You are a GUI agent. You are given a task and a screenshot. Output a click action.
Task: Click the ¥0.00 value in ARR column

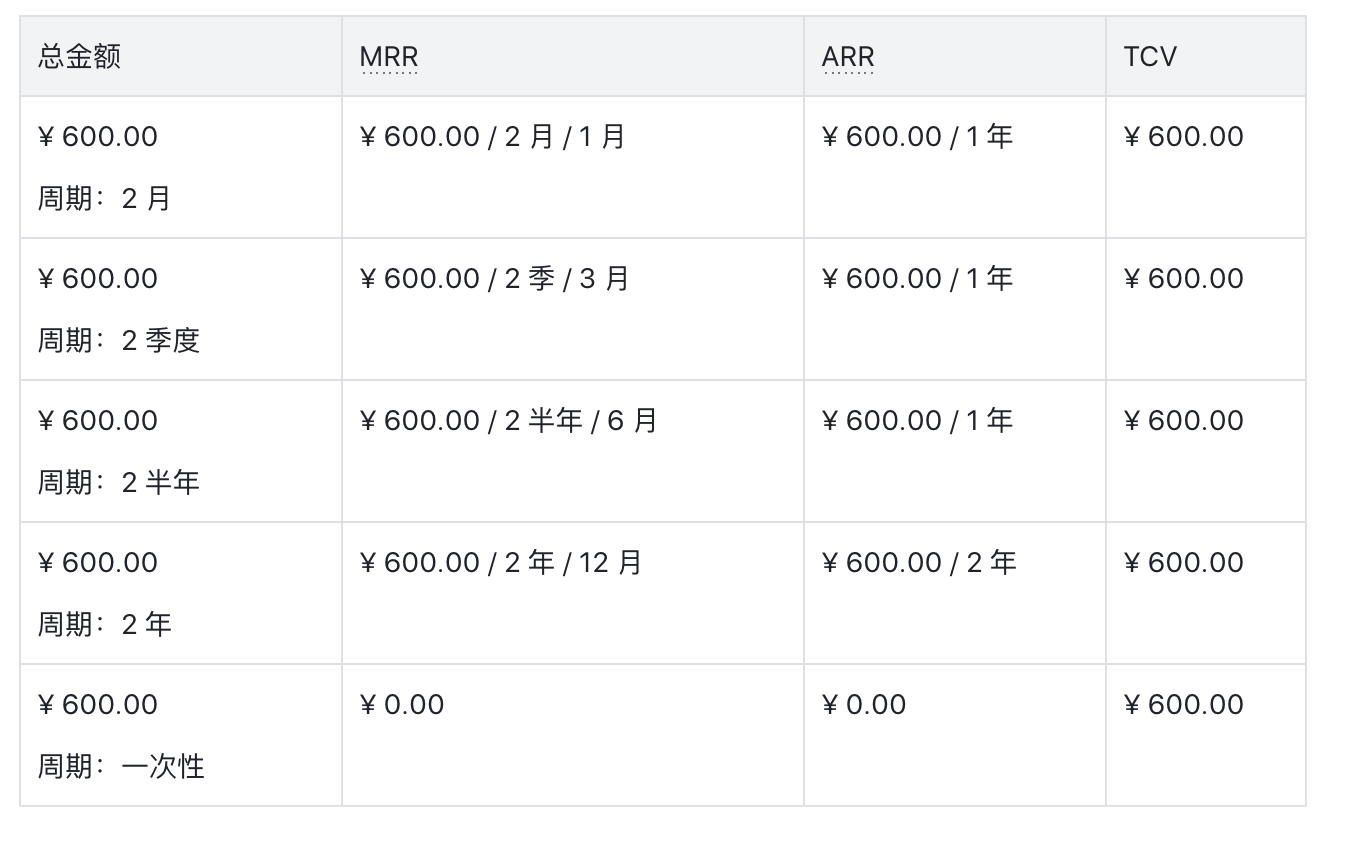(864, 705)
